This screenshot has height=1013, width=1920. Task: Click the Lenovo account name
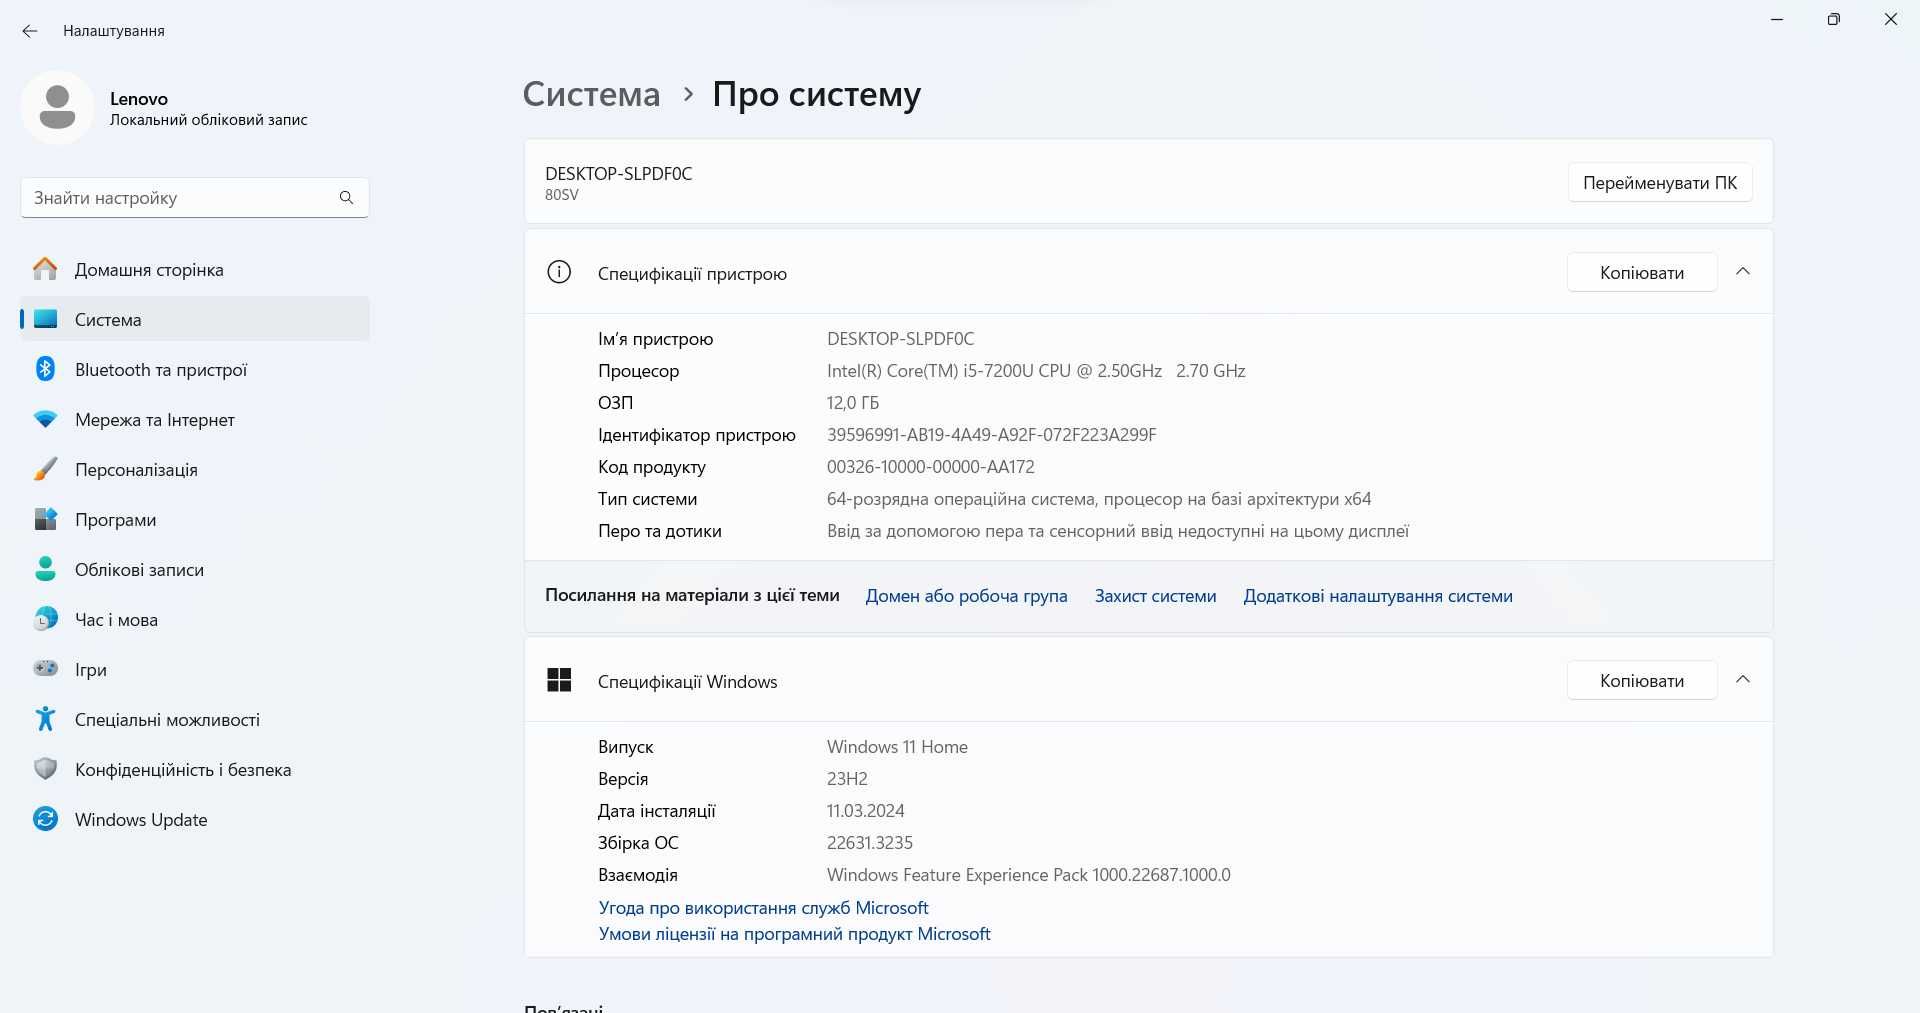pyautogui.click(x=139, y=98)
